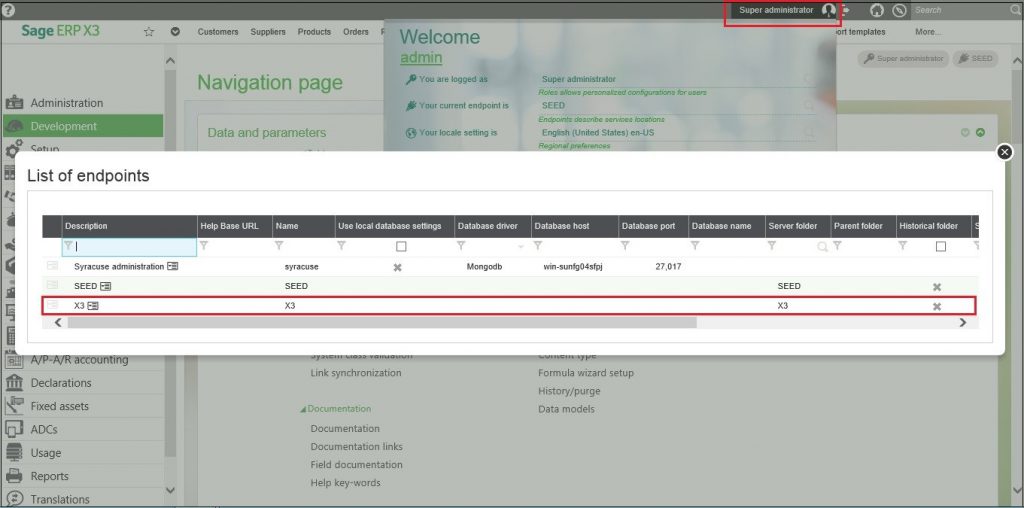
Task: Open the Database driver filter dropdown
Action: (520, 247)
